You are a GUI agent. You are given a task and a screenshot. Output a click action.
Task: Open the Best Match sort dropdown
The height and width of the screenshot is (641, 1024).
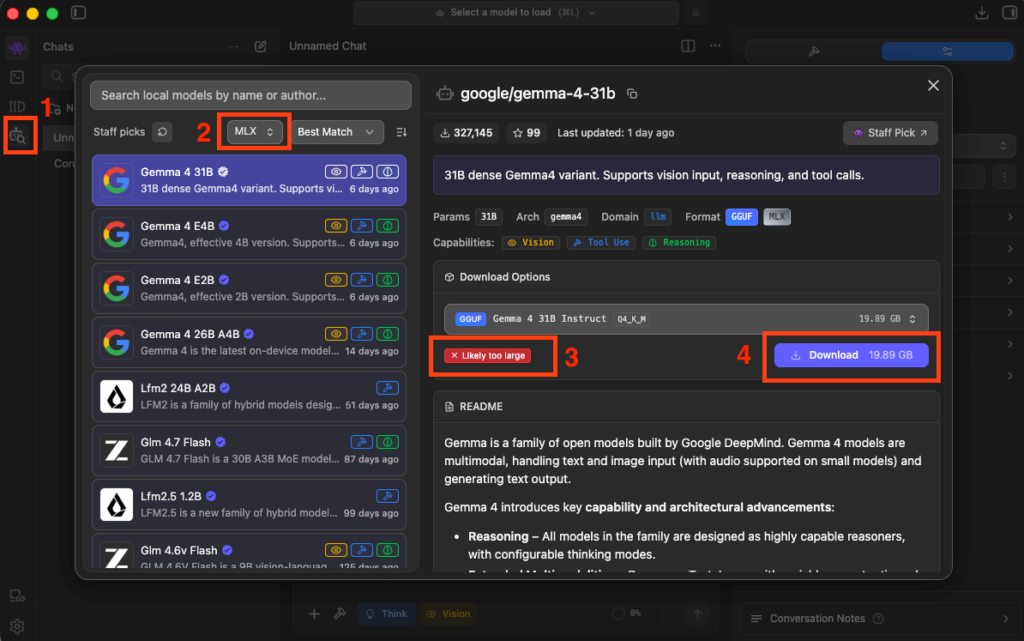point(336,132)
